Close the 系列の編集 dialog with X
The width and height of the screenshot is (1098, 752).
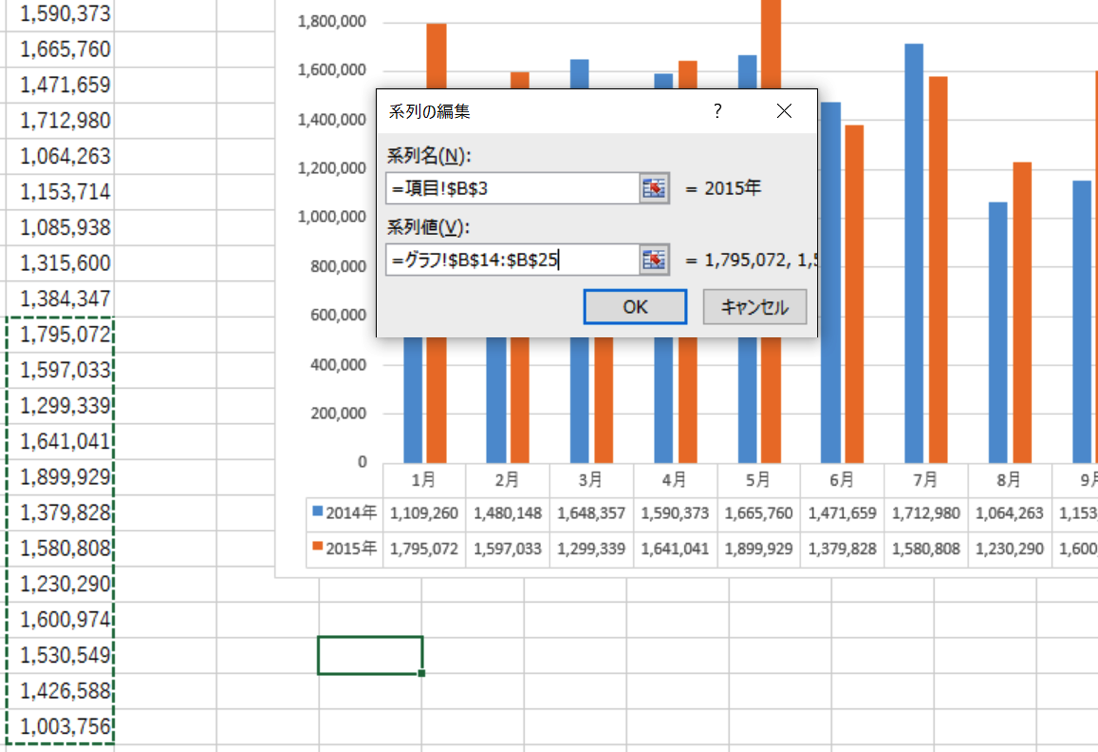tap(784, 111)
